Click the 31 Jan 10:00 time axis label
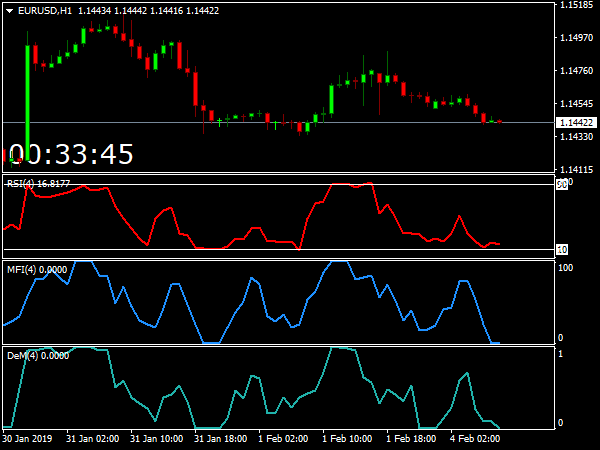This screenshot has height=450, width=600. (x=157, y=439)
